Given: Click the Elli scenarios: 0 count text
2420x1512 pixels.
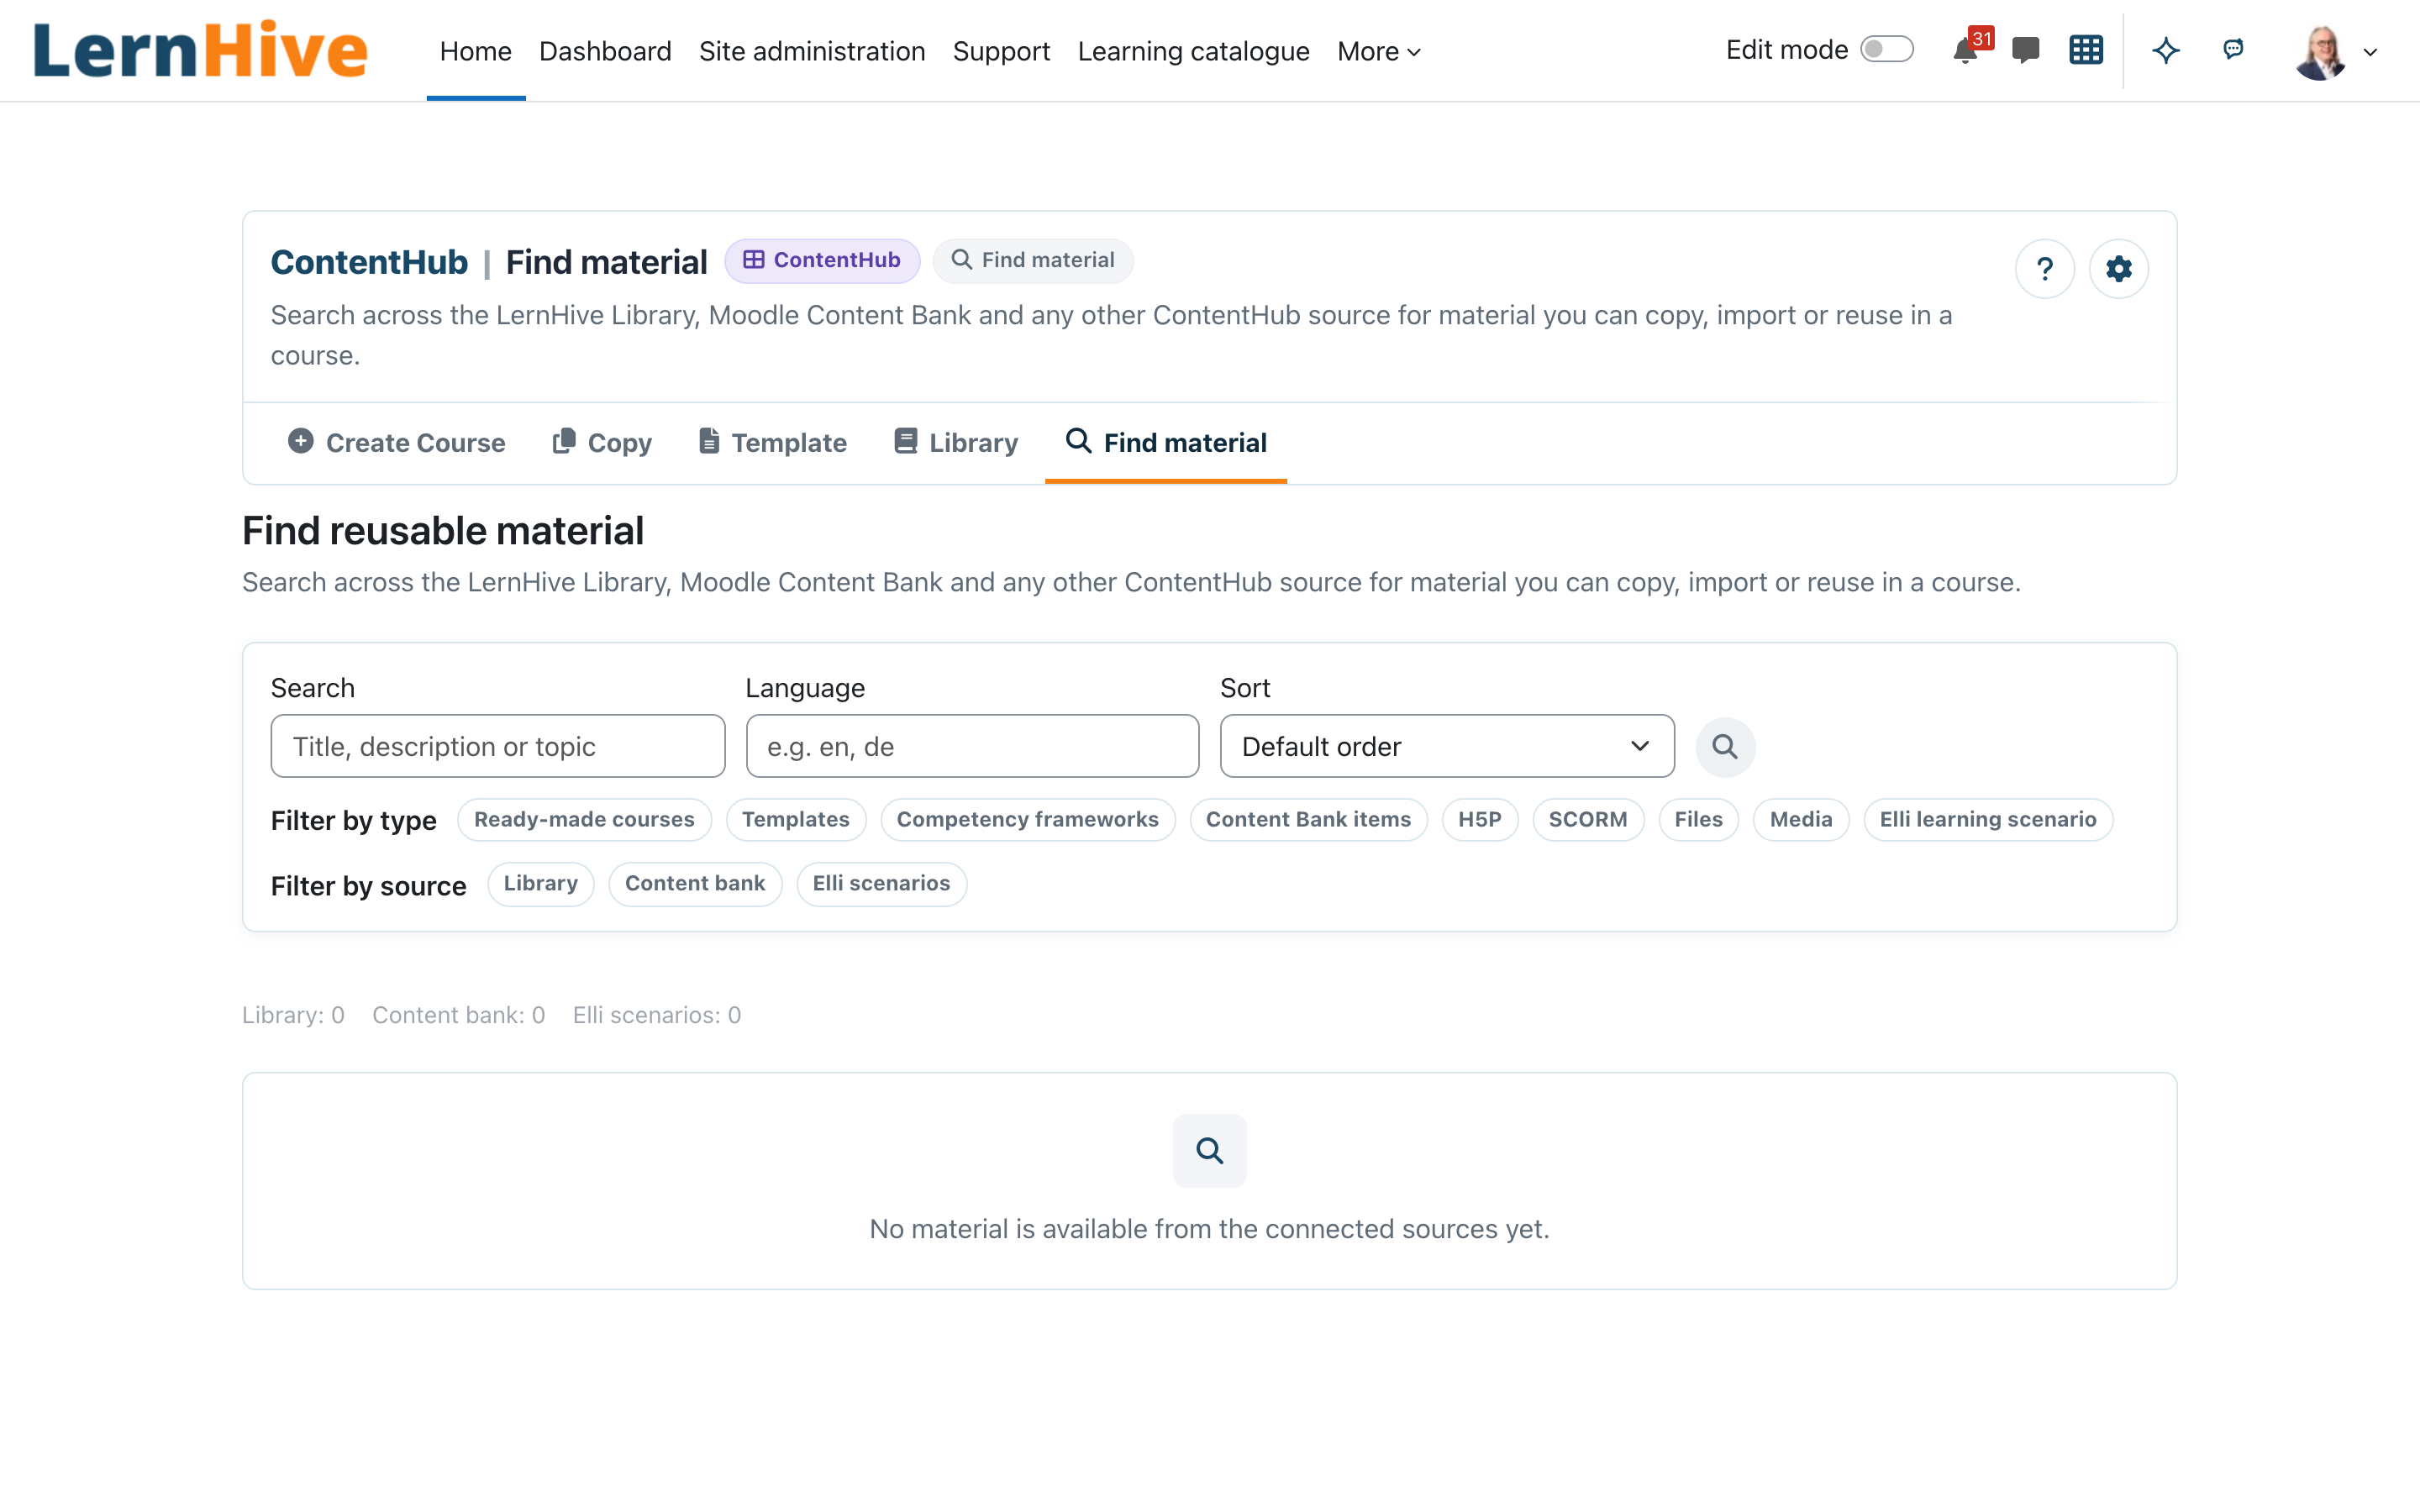Looking at the screenshot, I should coord(657,1015).
